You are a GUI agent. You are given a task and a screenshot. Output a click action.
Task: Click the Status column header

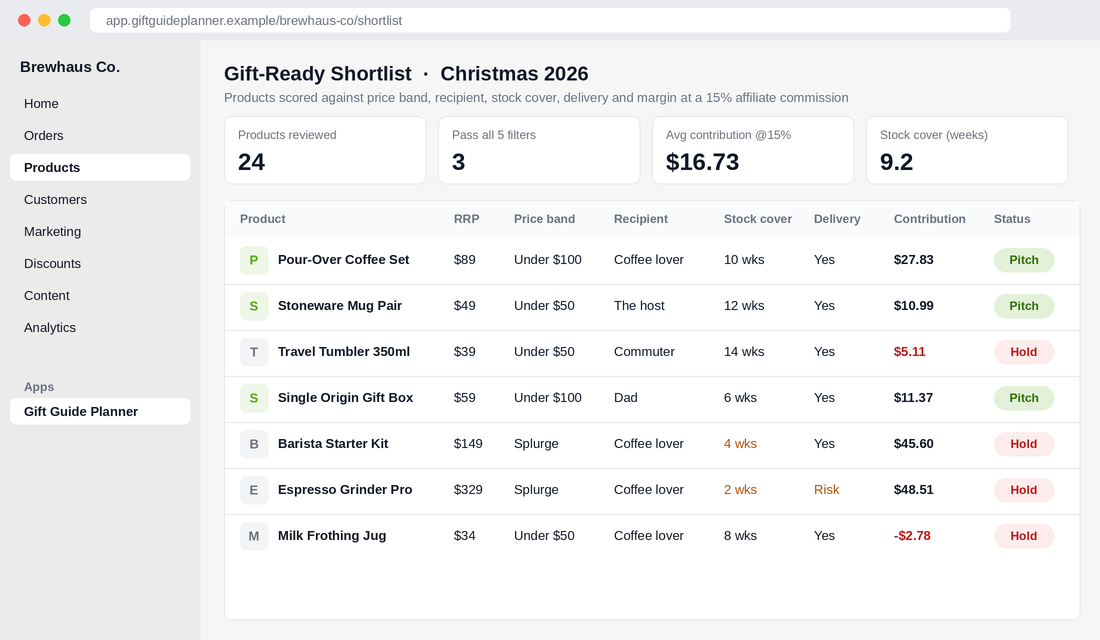[1012, 219]
